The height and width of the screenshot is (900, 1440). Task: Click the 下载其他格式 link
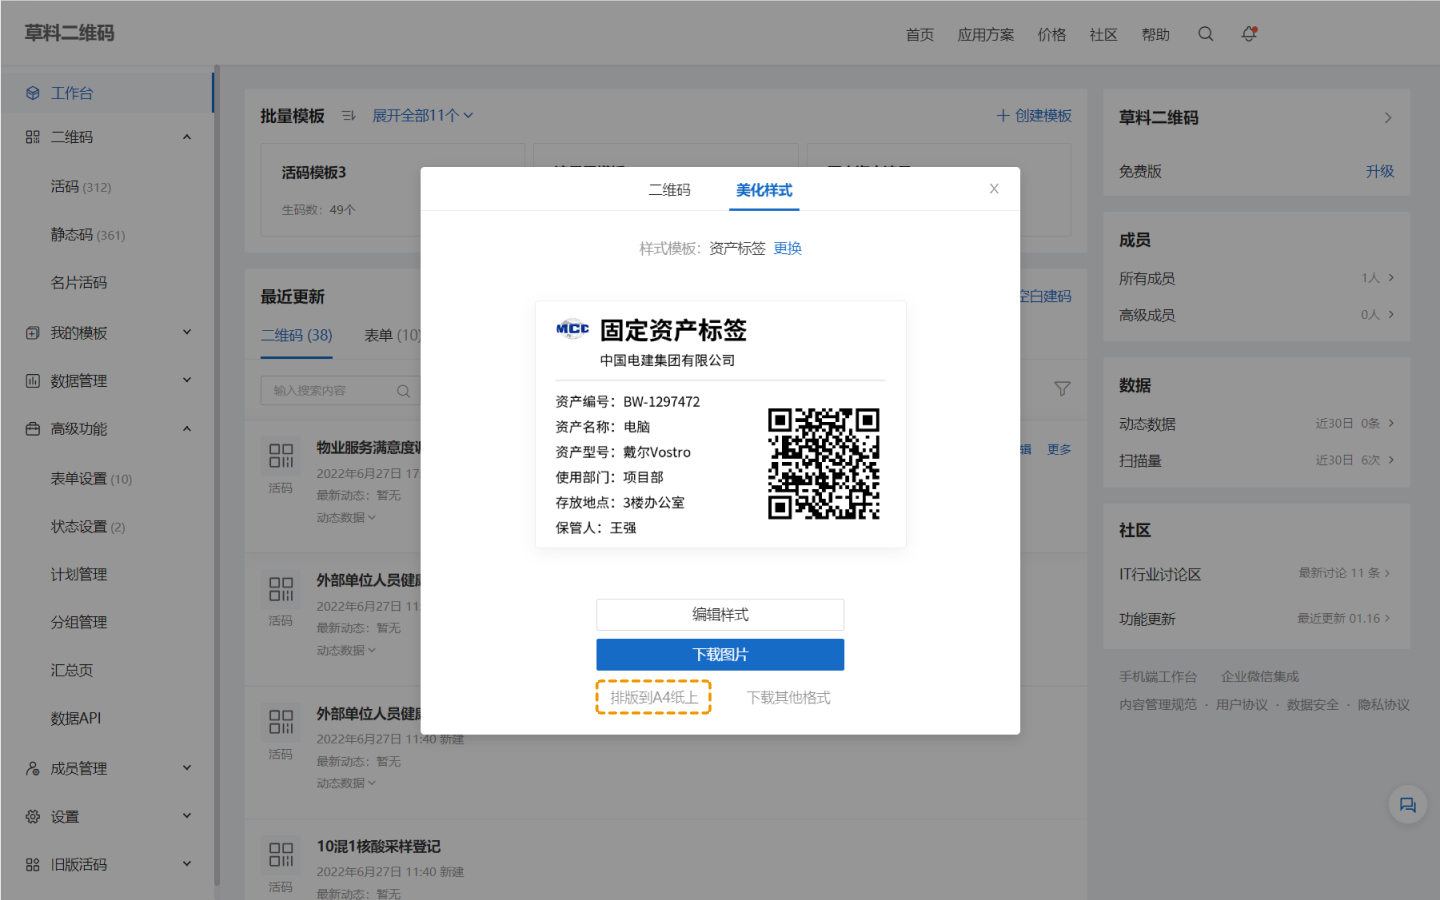point(788,698)
